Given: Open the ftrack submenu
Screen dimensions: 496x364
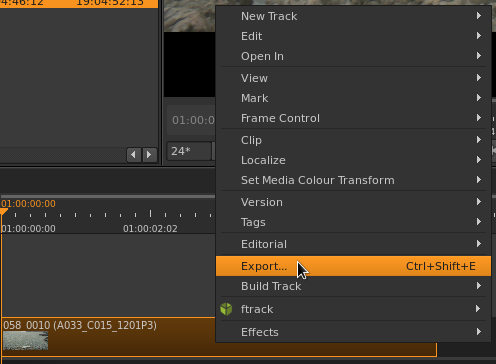Looking at the screenshot, I should point(353,309).
